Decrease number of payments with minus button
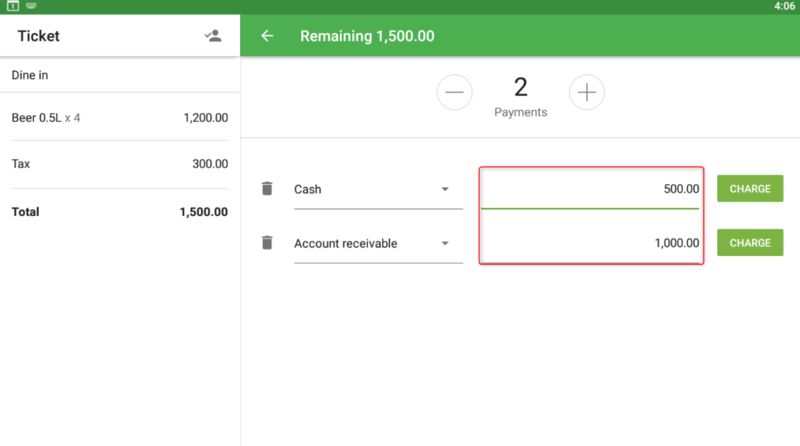Screen dimensions: 800x446 click(454, 93)
